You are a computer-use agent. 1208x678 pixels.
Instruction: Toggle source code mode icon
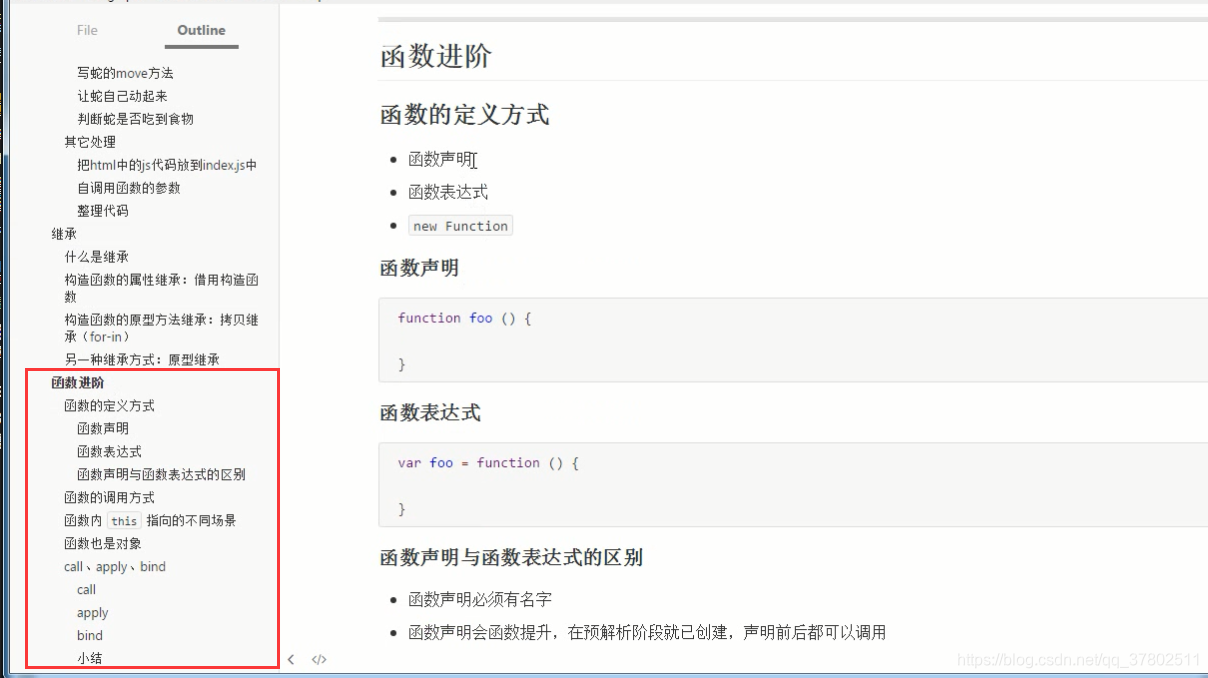click(x=319, y=659)
